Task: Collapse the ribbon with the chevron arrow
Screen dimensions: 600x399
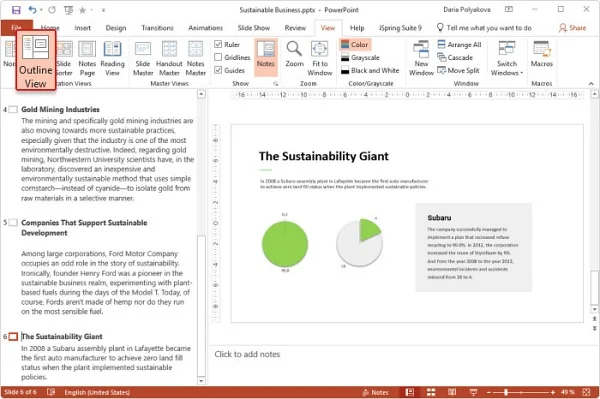Action: tap(591, 83)
